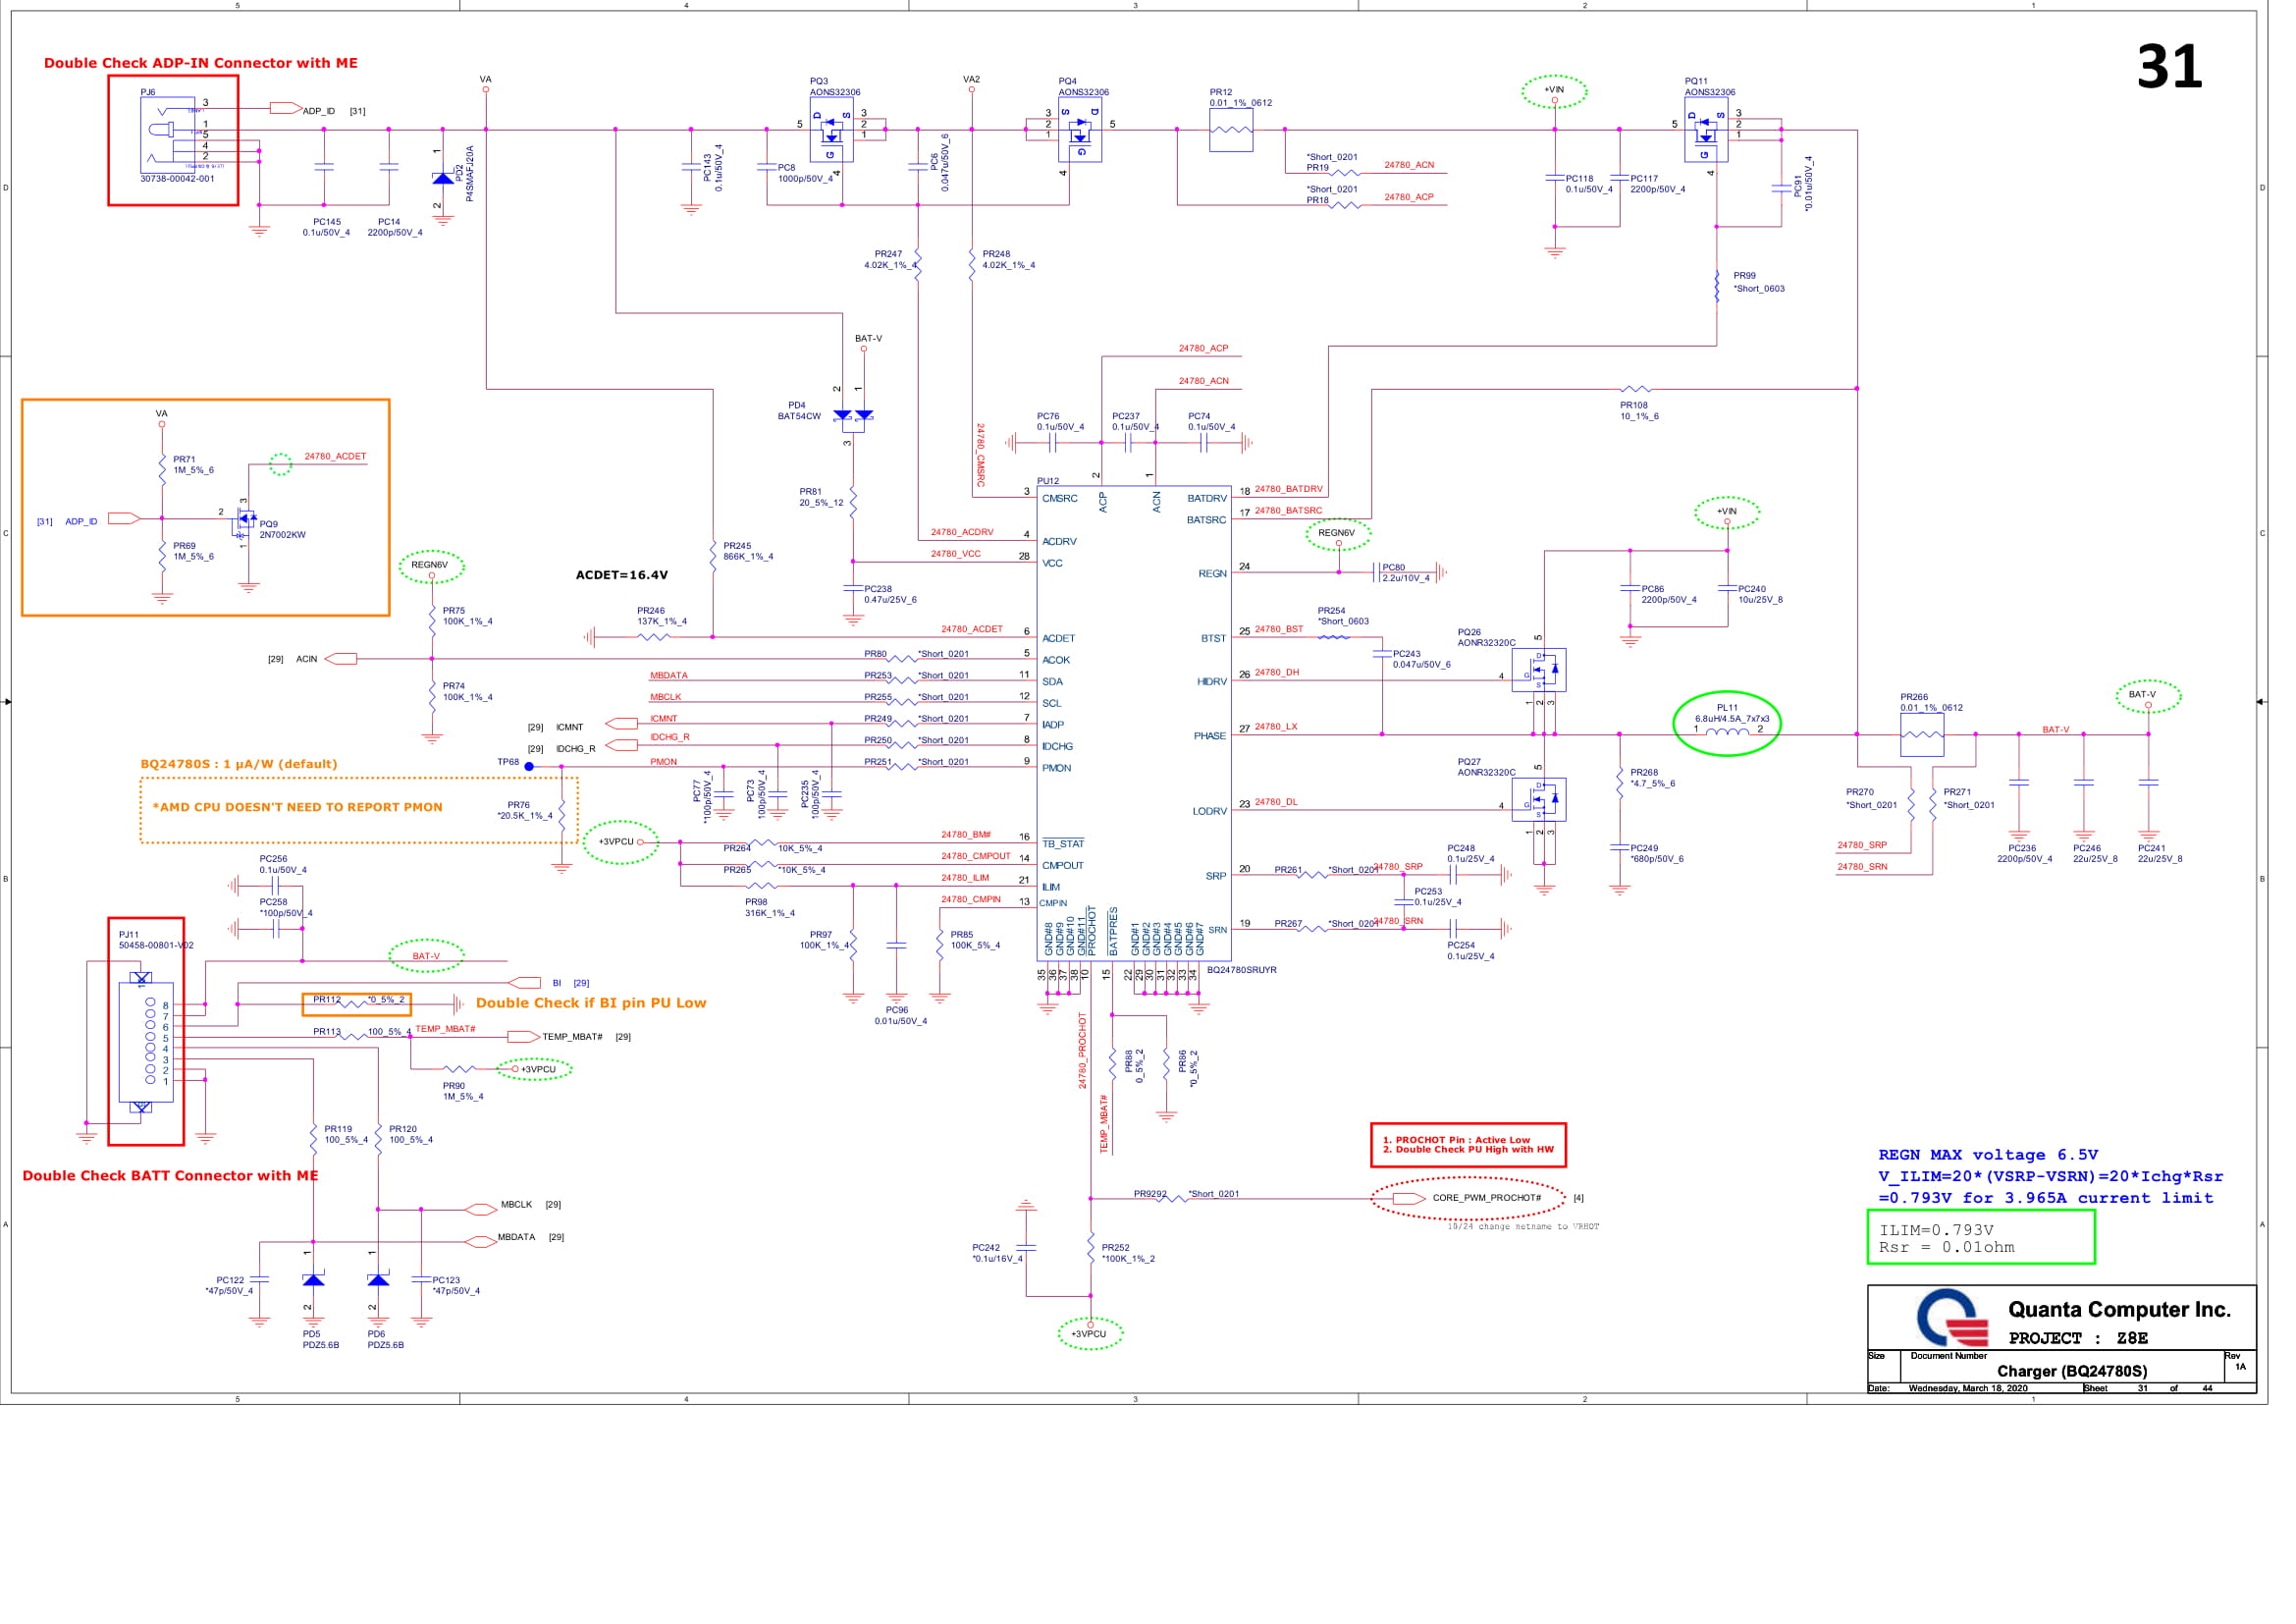The image size is (2296, 1624).
Task: Click the page number 31
Action: tap(2168, 67)
